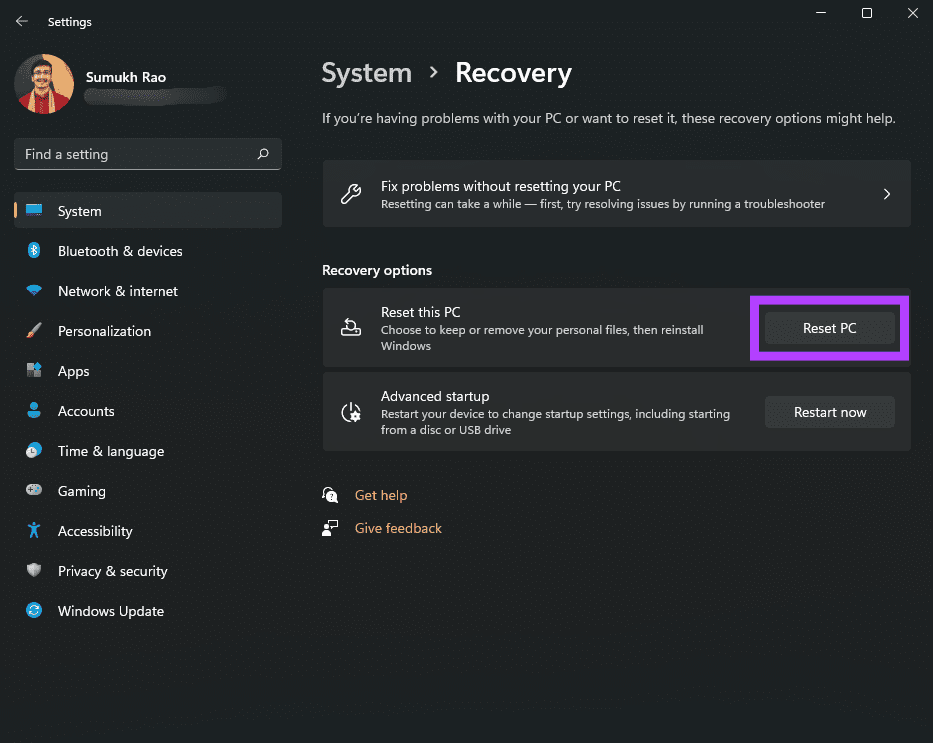Click the Time & language clock icon
933x743 pixels.
34,450
